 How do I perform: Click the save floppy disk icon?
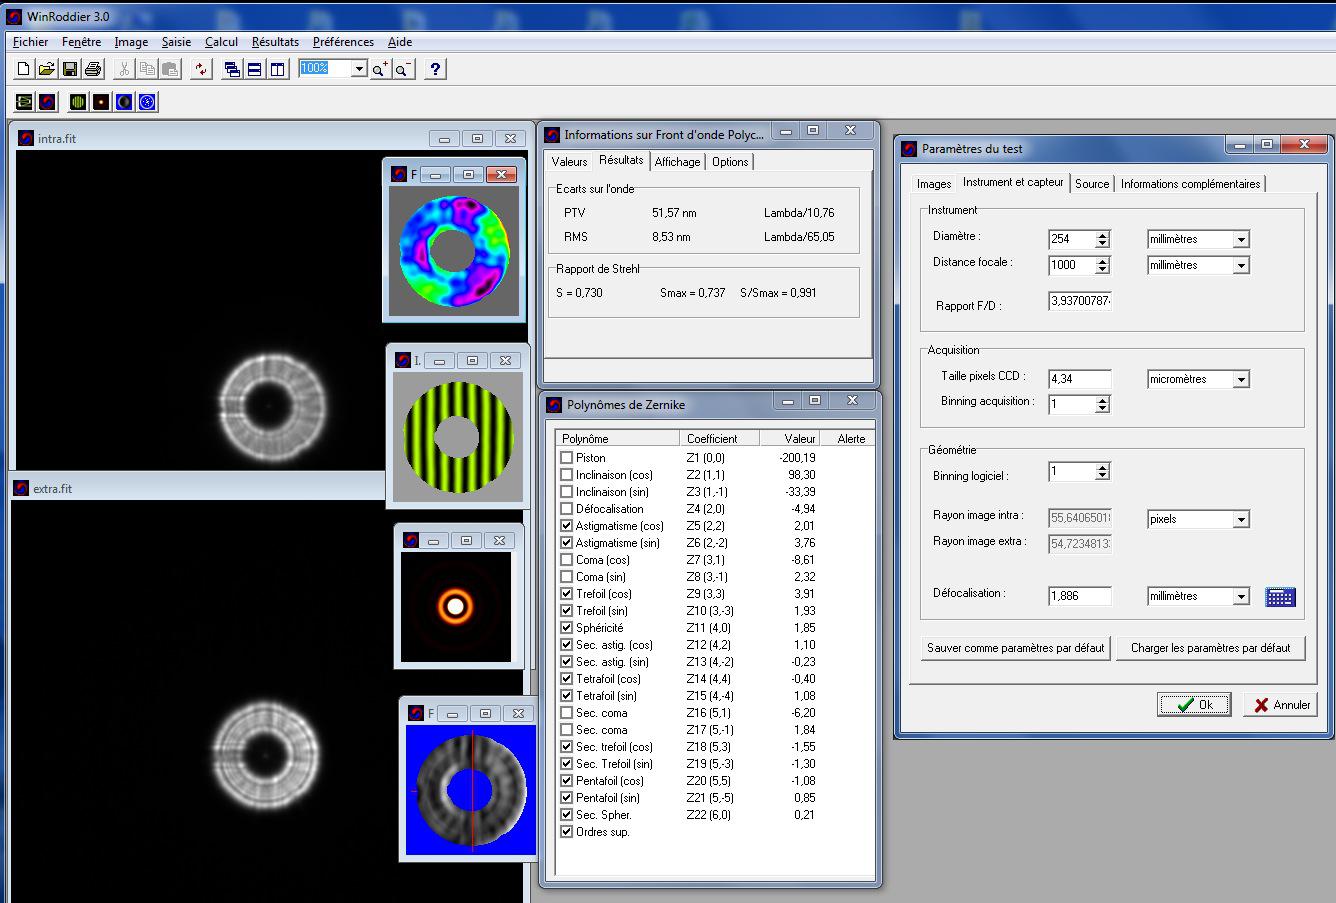[x=70, y=69]
